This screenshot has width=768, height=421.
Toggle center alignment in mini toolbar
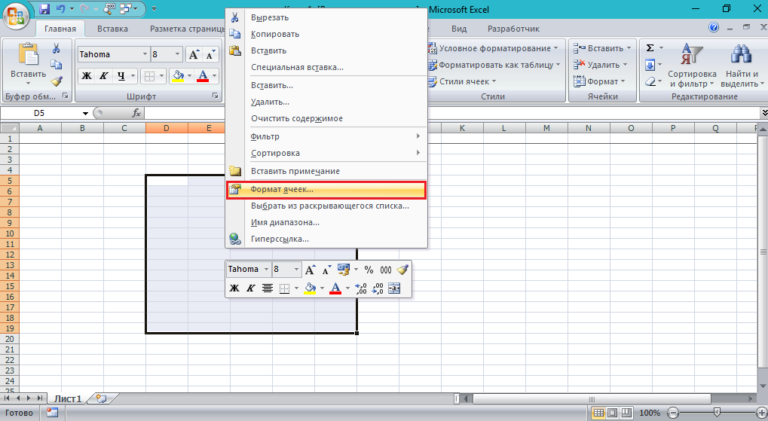click(267, 288)
